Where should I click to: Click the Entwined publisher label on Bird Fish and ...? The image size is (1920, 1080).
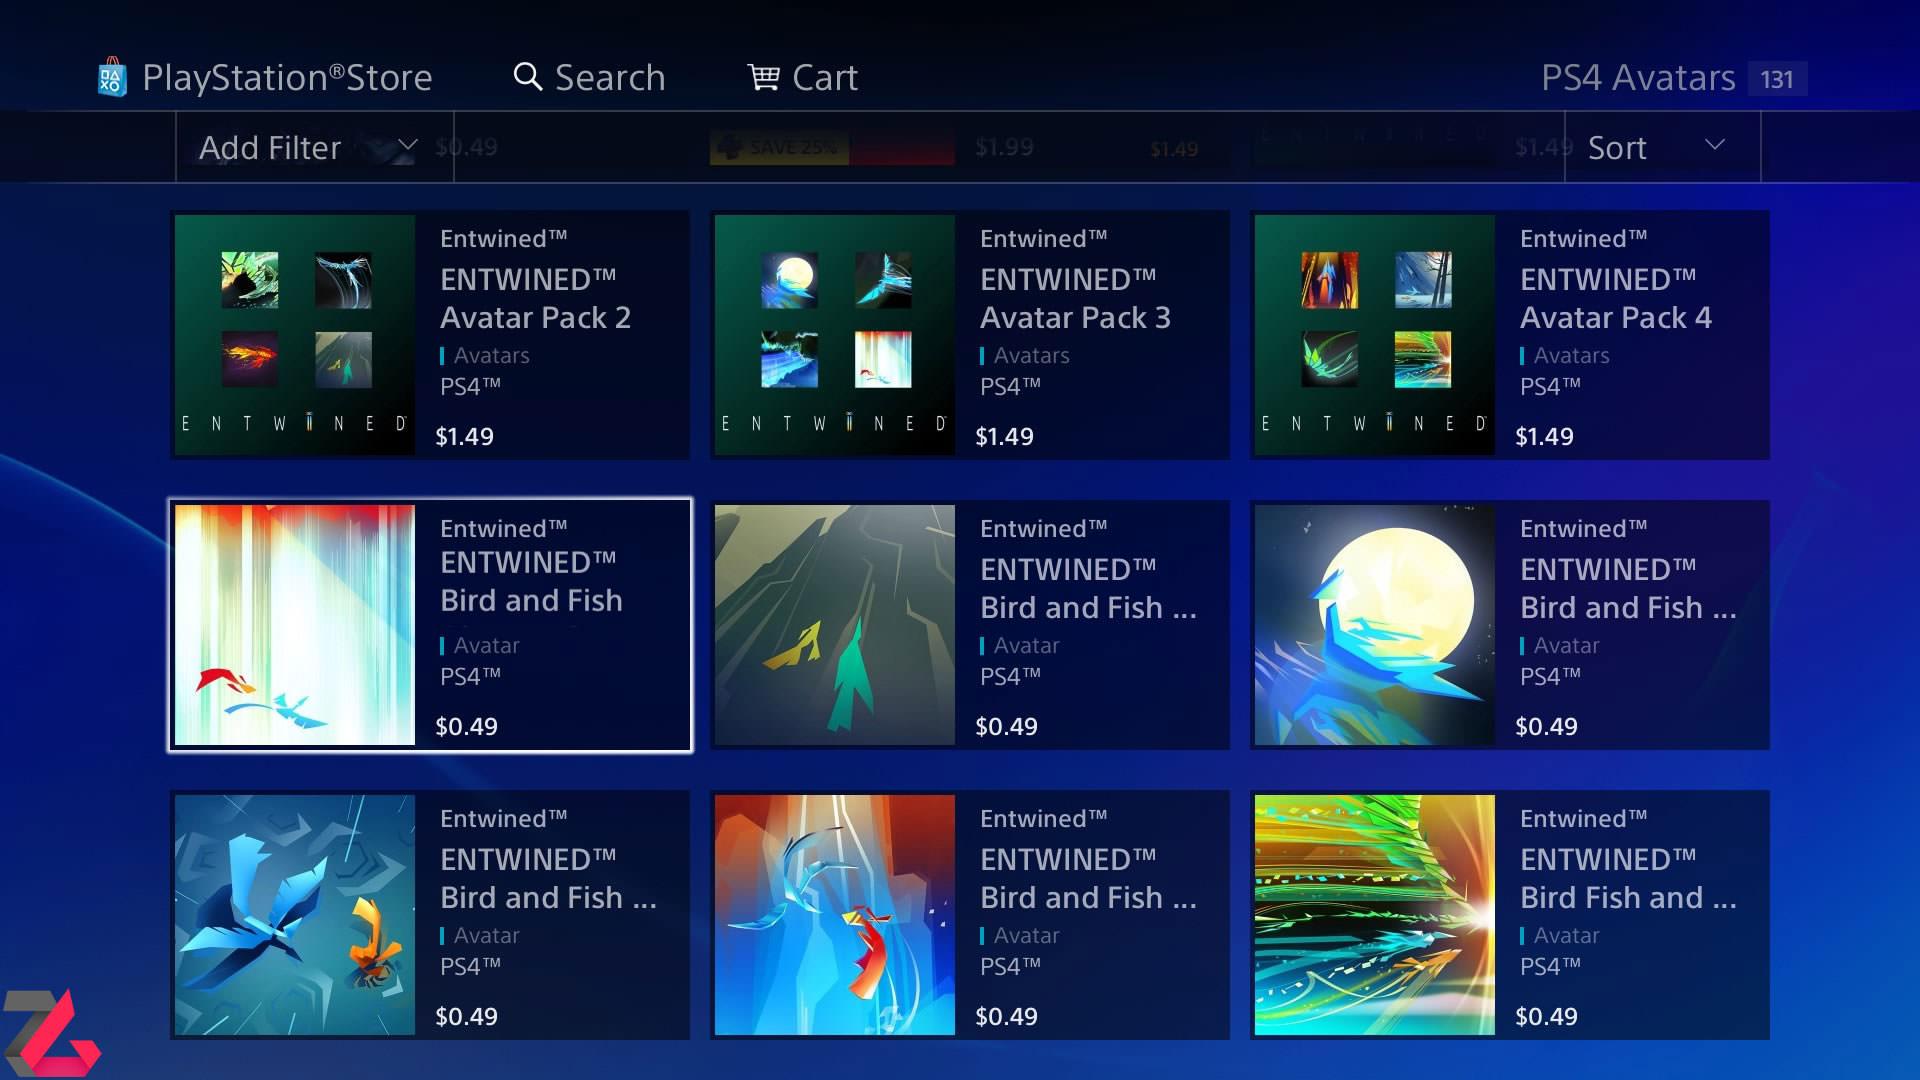1584,818
